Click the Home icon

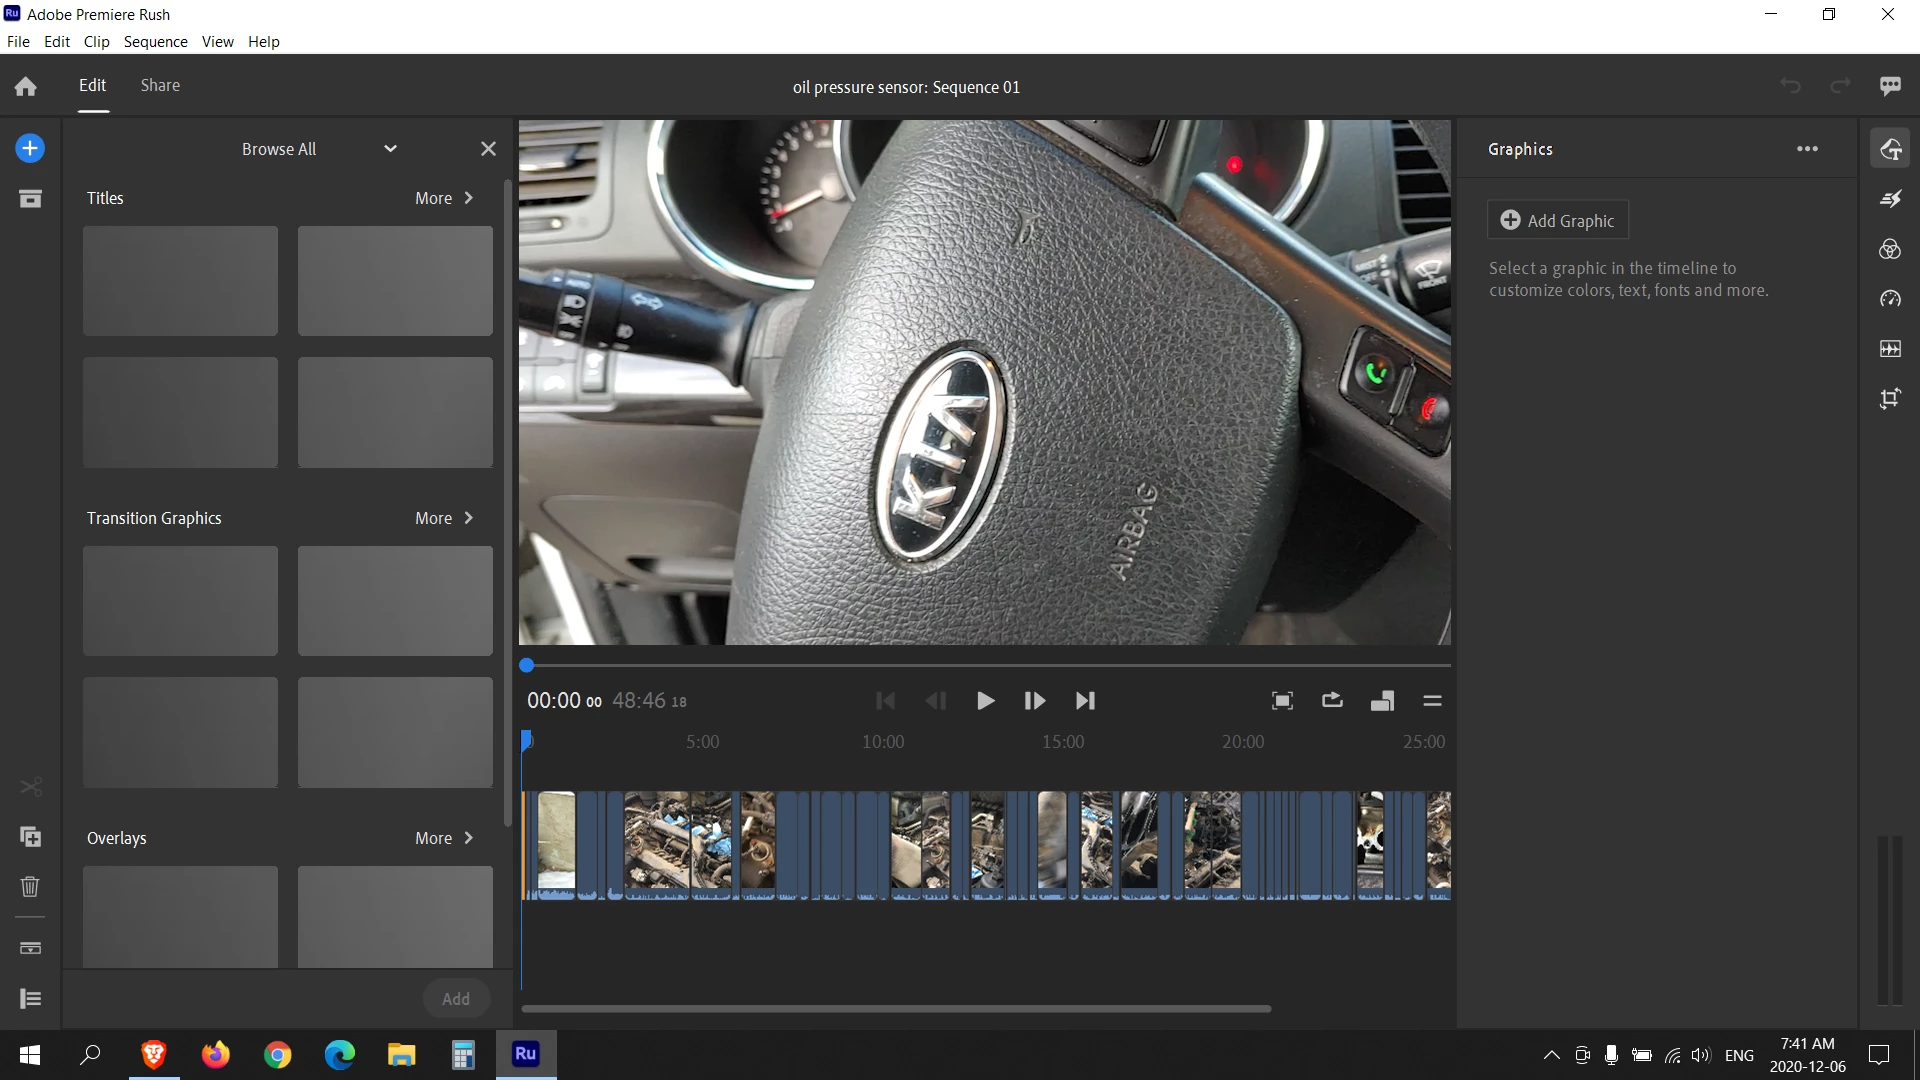tap(26, 87)
